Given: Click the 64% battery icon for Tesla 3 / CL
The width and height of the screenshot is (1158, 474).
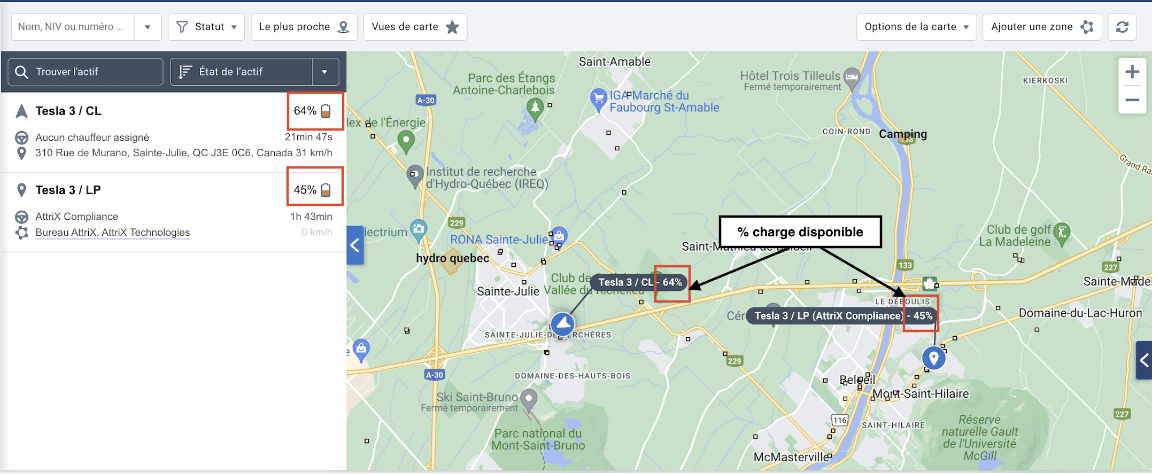Looking at the screenshot, I should click(326, 111).
